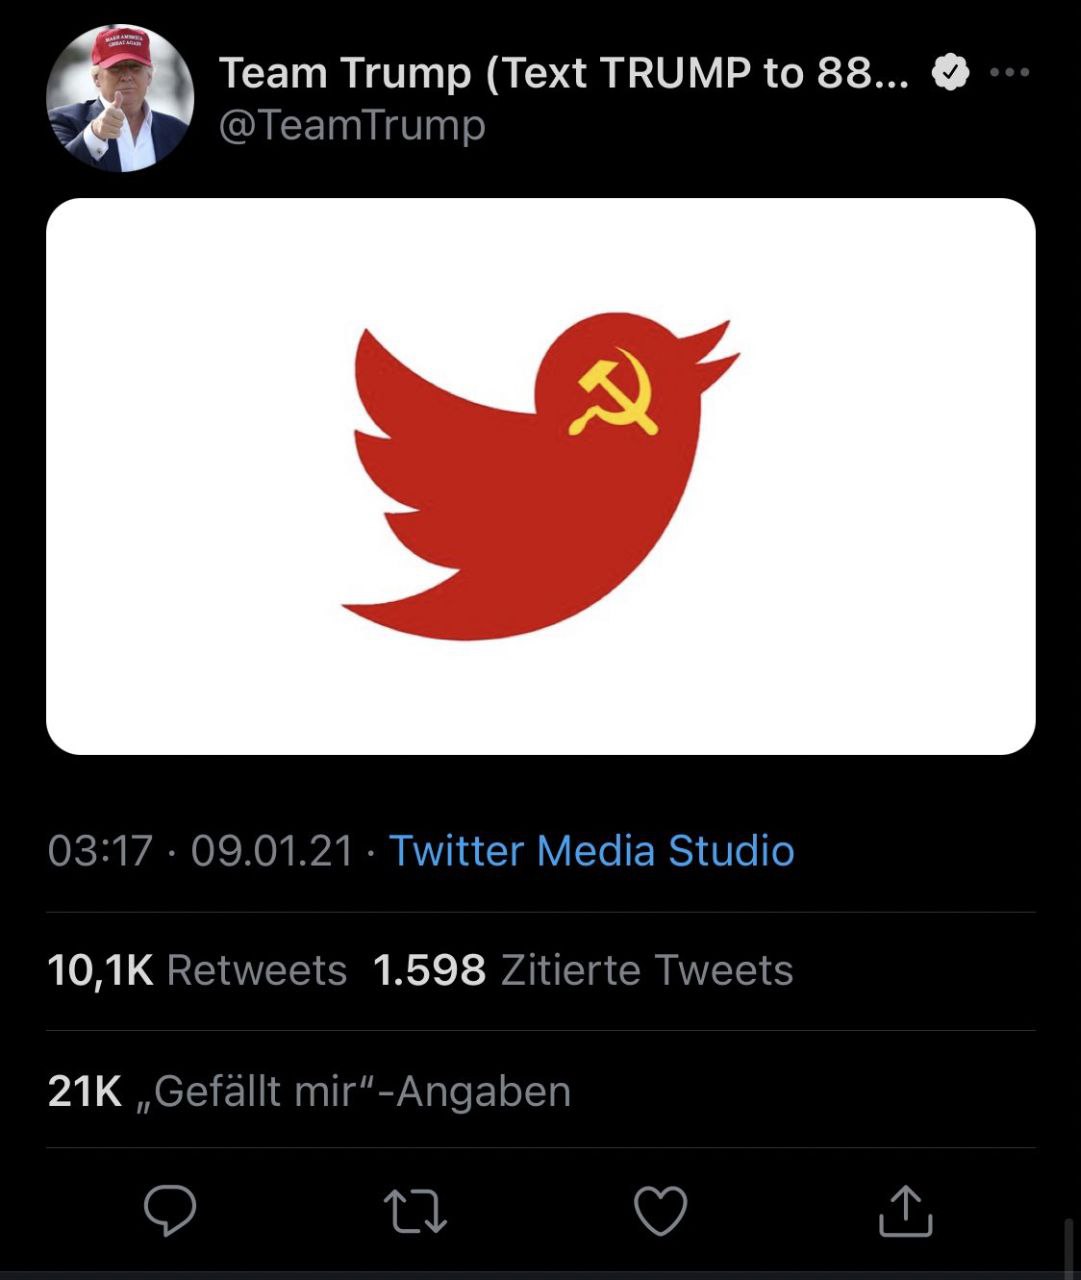
Task: Open the three-dot more options menu
Action: (x=1009, y=72)
